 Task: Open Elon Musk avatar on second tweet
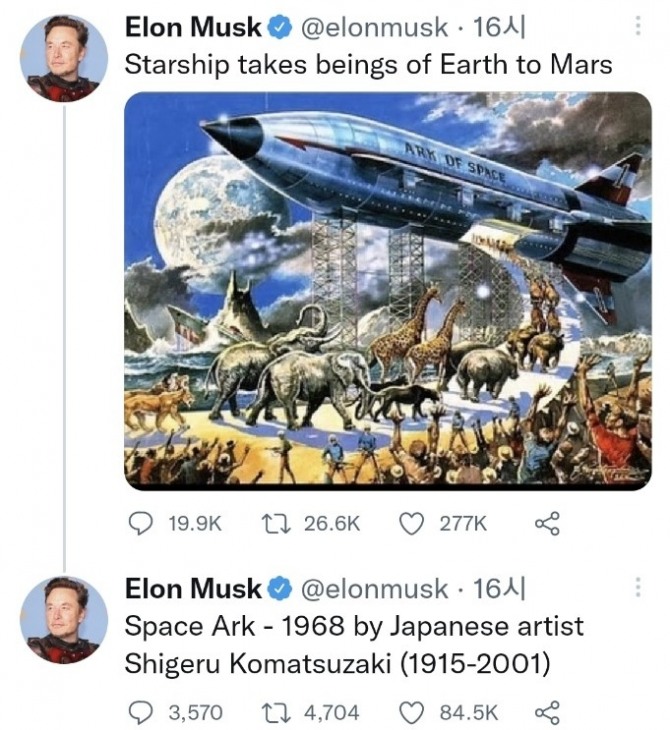[x=64, y=620]
